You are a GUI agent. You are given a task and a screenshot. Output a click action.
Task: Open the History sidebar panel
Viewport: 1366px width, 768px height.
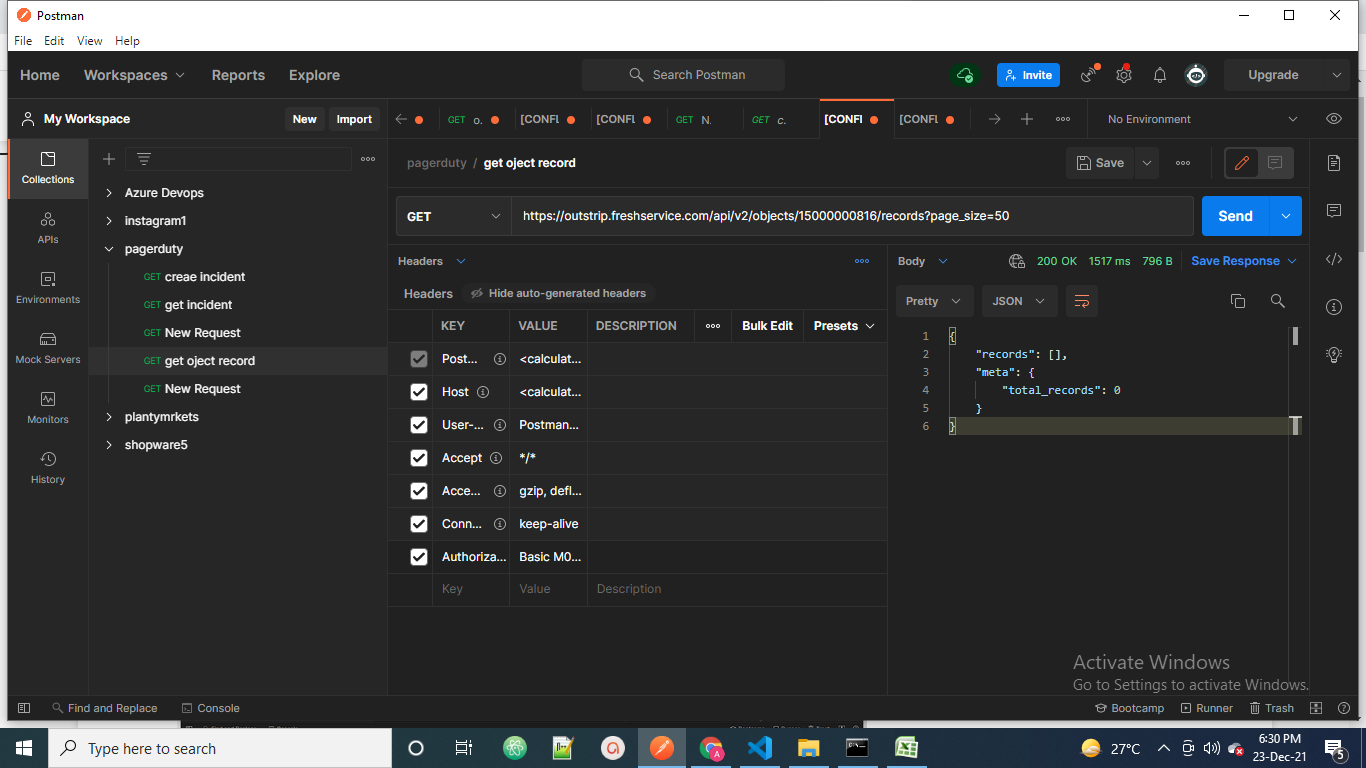click(48, 468)
